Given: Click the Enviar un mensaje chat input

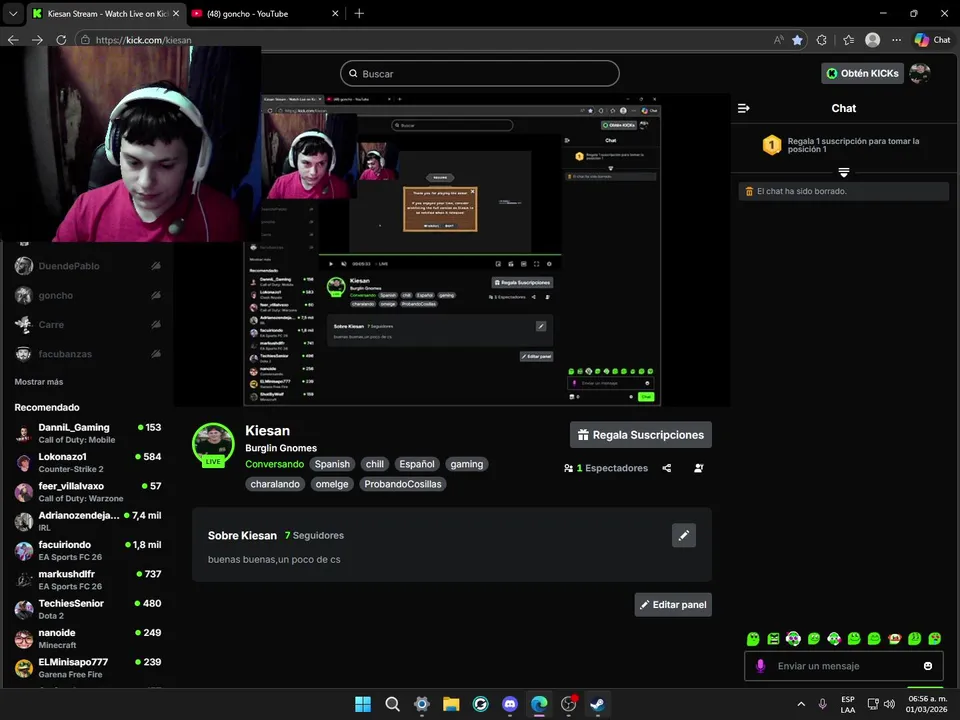Looking at the screenshot, I should [844, 666].
